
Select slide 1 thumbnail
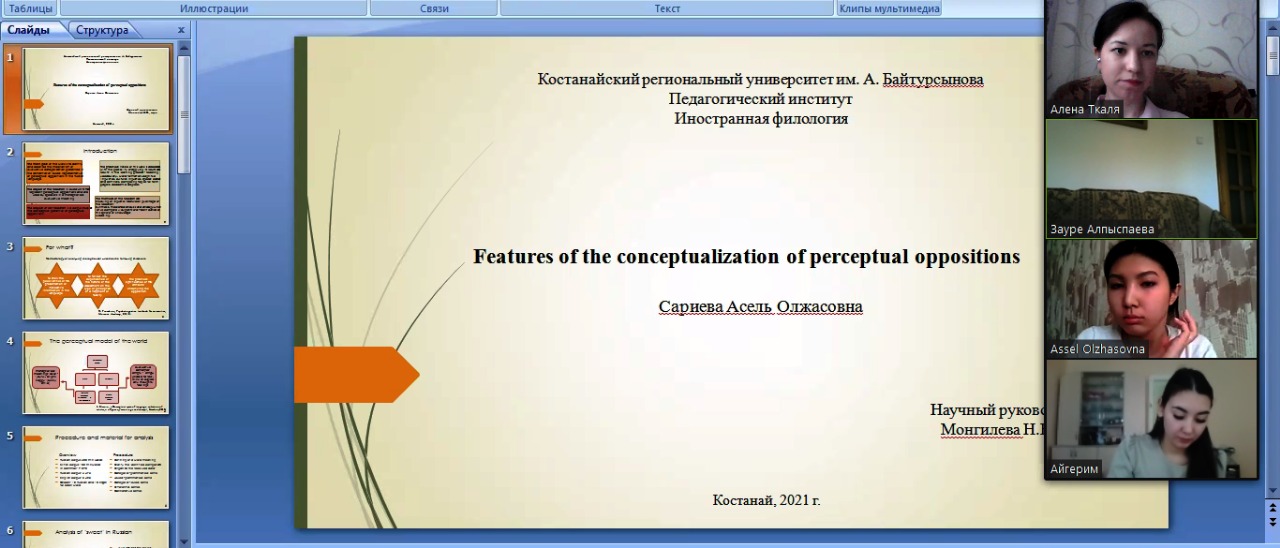point(98,90)
